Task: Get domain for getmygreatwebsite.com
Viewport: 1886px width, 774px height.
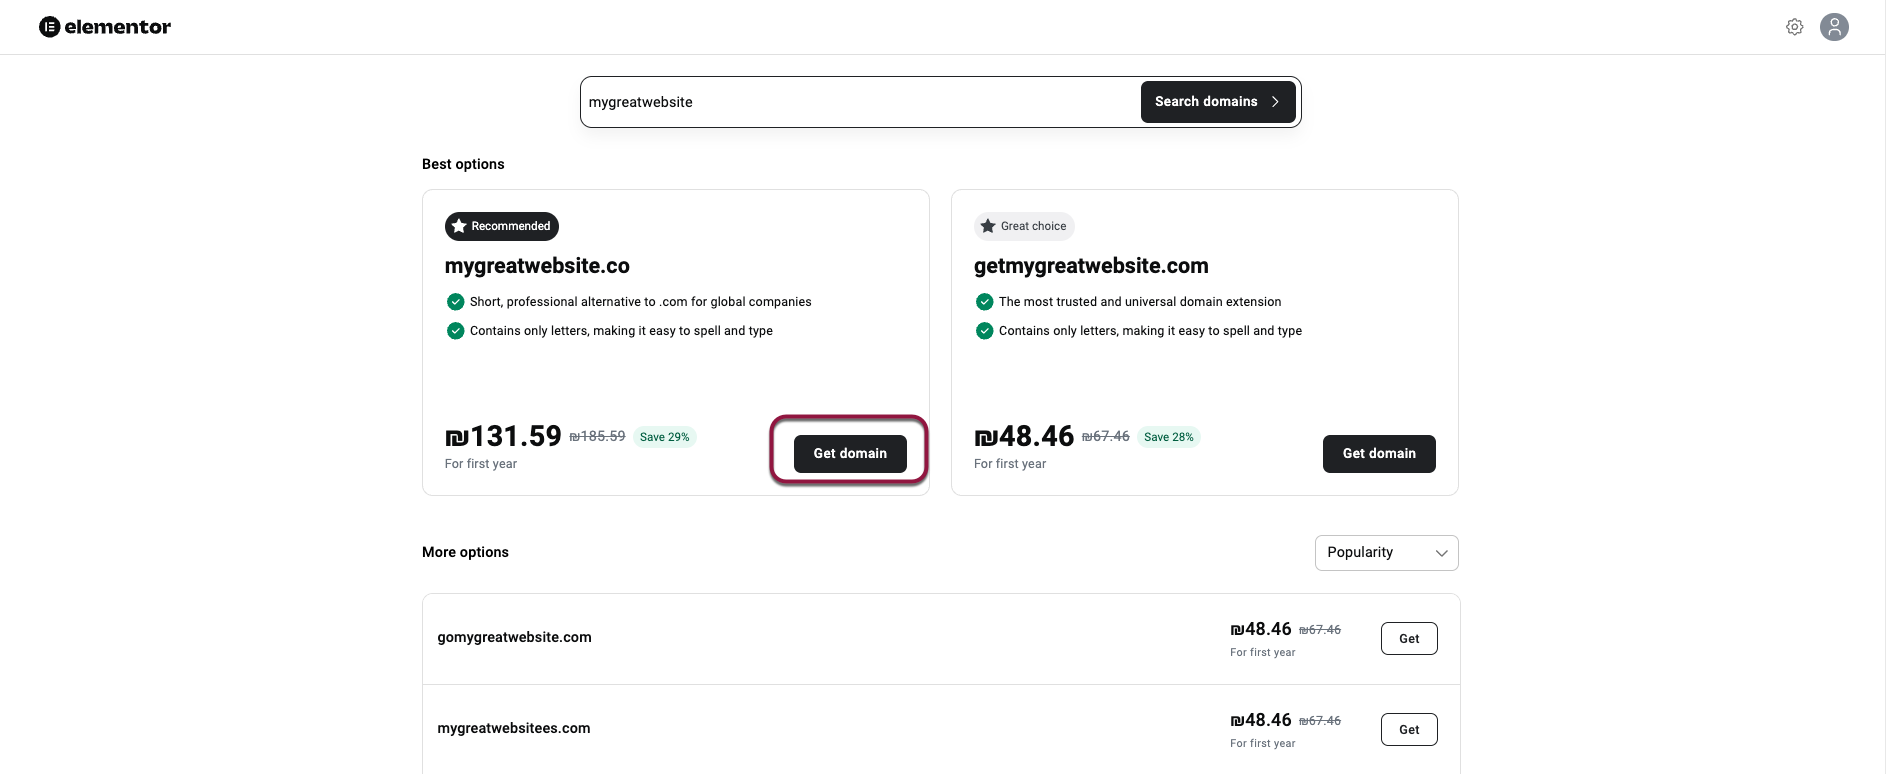Action: (1379, 454)
